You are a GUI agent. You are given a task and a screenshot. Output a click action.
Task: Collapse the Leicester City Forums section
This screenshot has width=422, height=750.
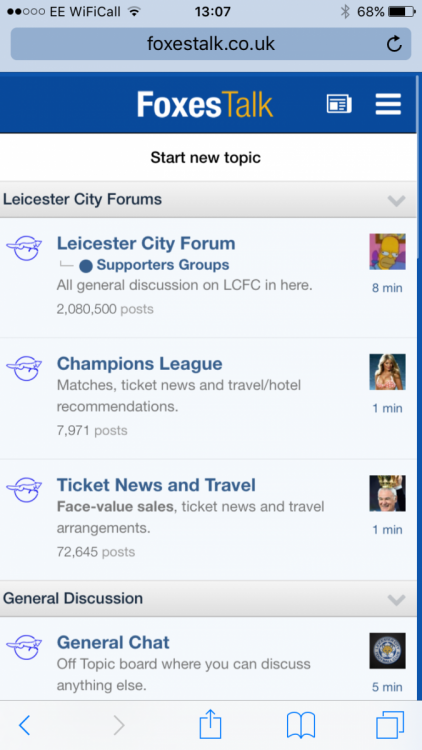coord(396,200)
